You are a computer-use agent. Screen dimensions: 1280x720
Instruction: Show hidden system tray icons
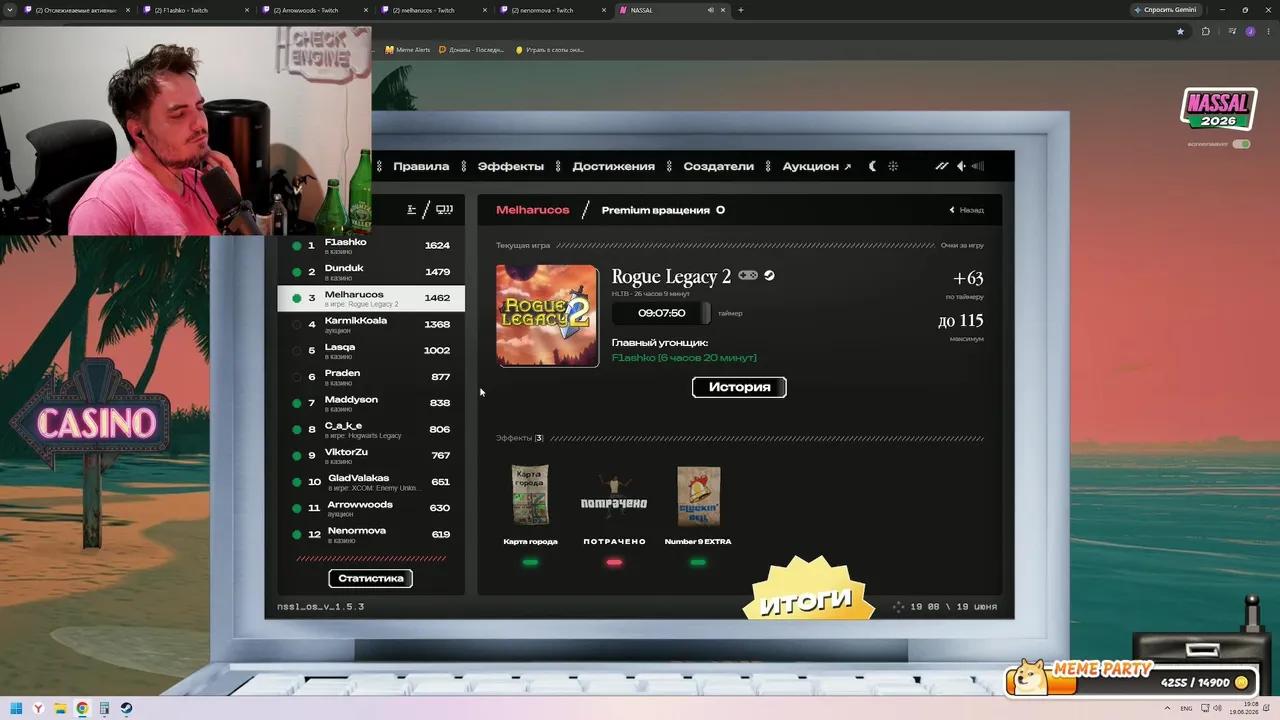coord(1167,708)
